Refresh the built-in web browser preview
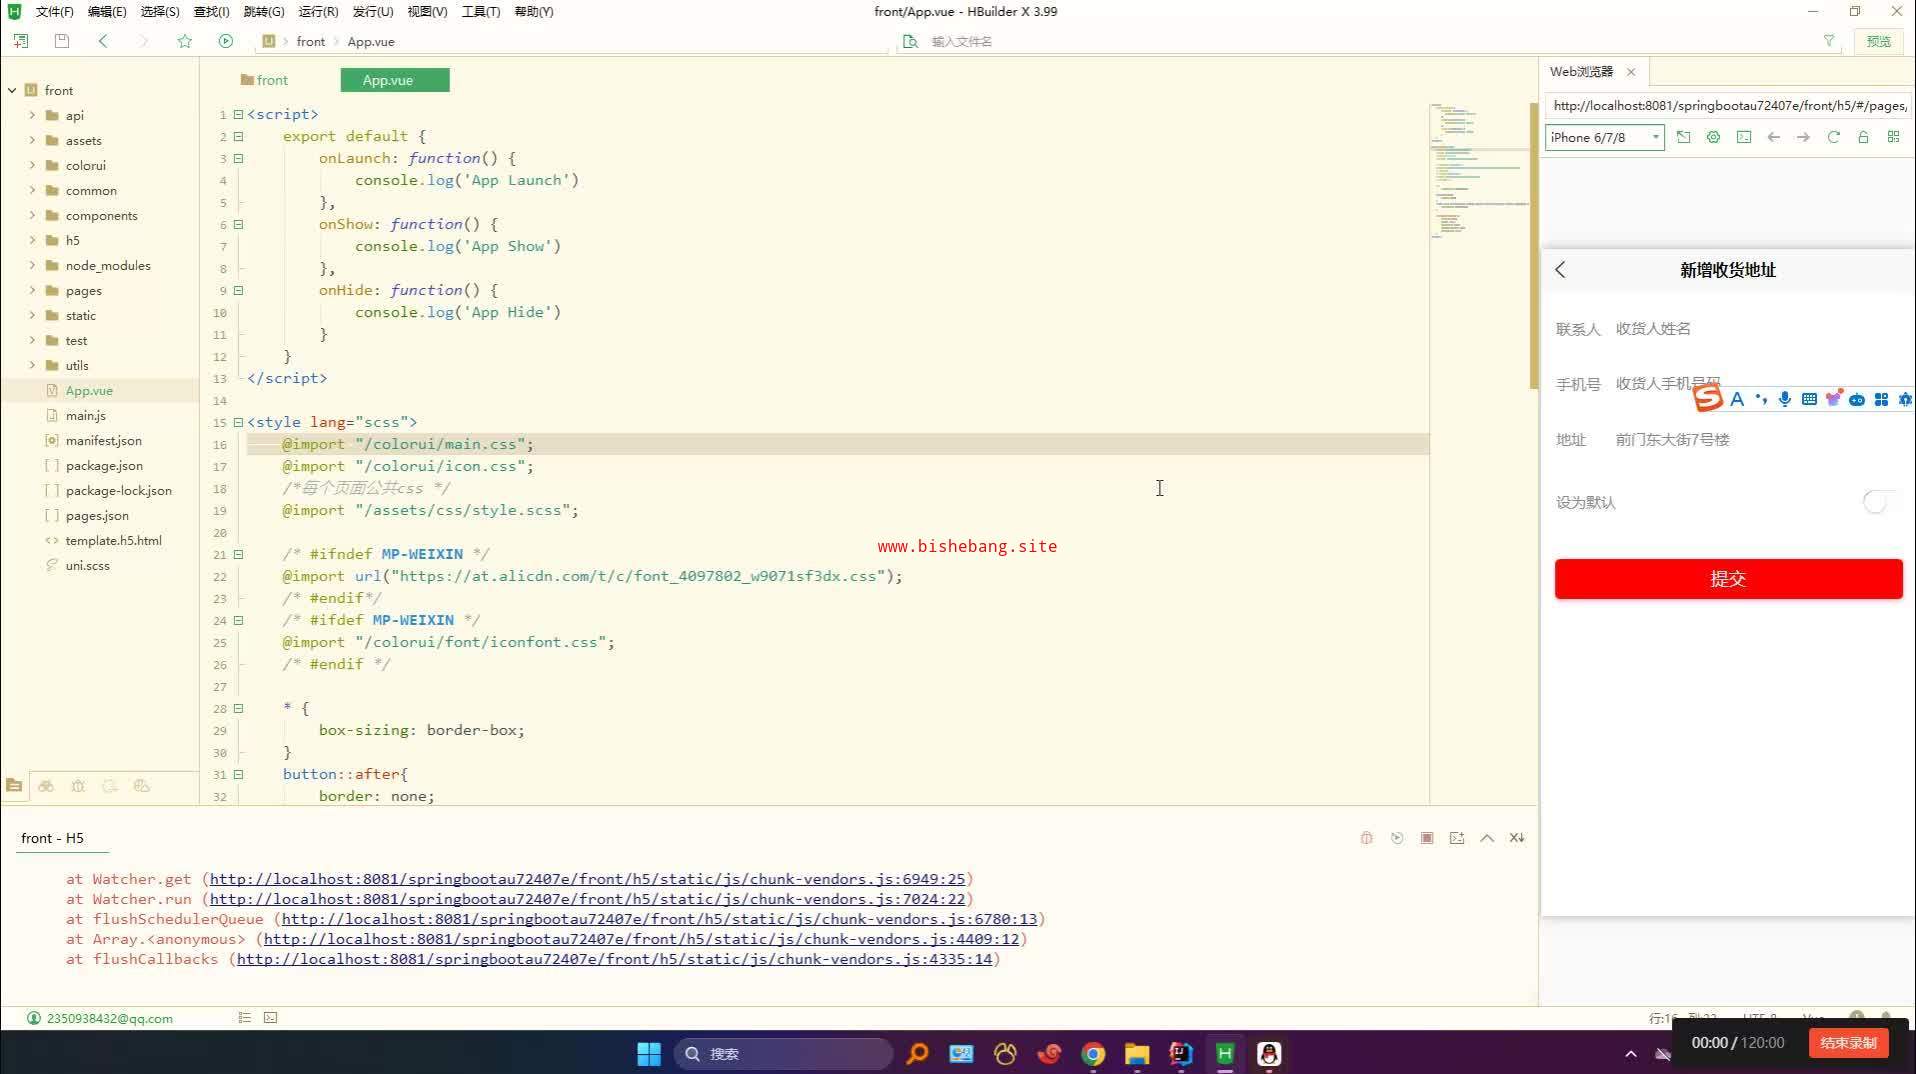Image resolution: width=1916 pixels, height=1074 pixels. pyautogui.click(x=1833, y=137)
